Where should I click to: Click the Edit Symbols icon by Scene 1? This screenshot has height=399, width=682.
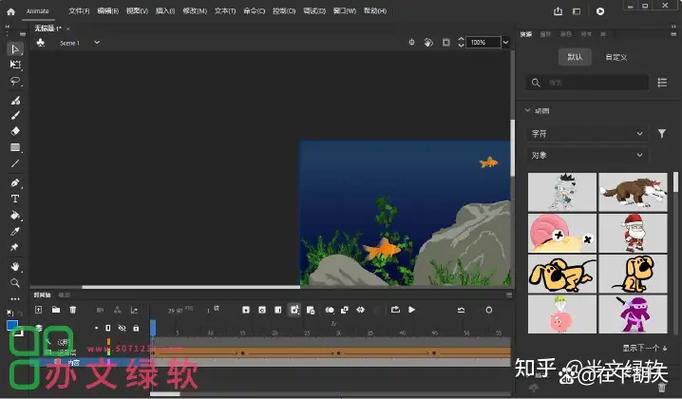click(40, 43)
